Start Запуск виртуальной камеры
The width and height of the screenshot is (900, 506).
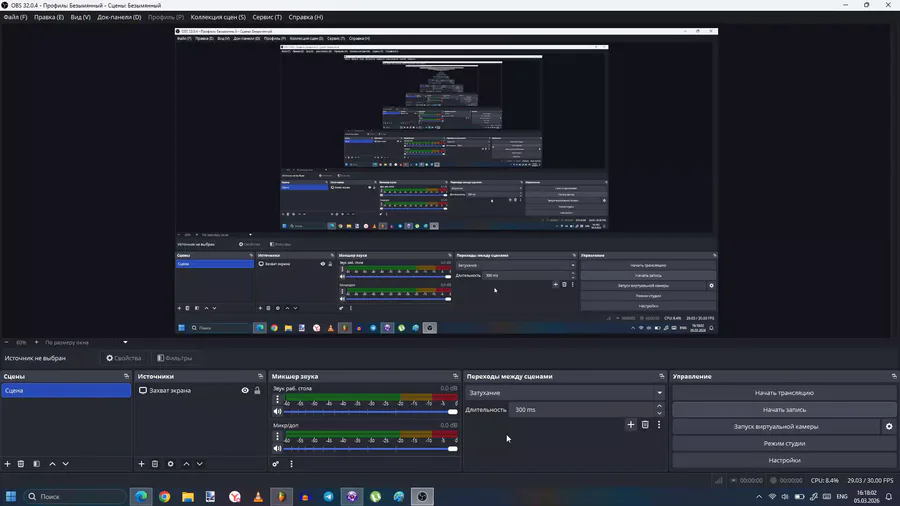point(776,426)
